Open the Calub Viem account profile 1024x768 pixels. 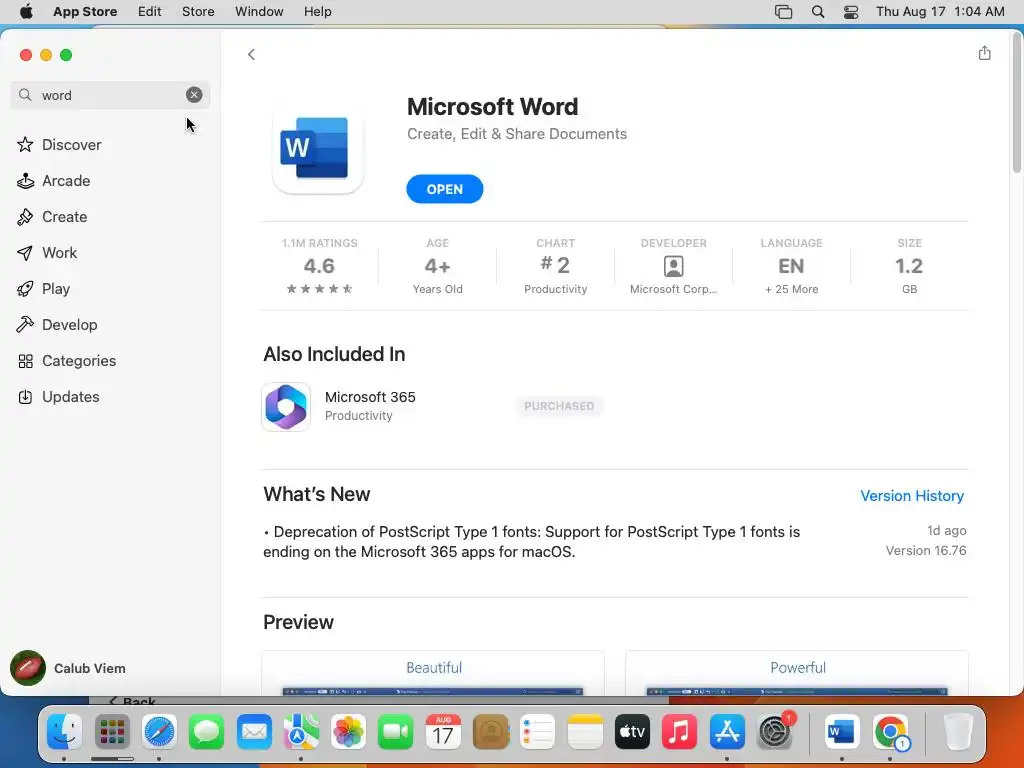68,668
